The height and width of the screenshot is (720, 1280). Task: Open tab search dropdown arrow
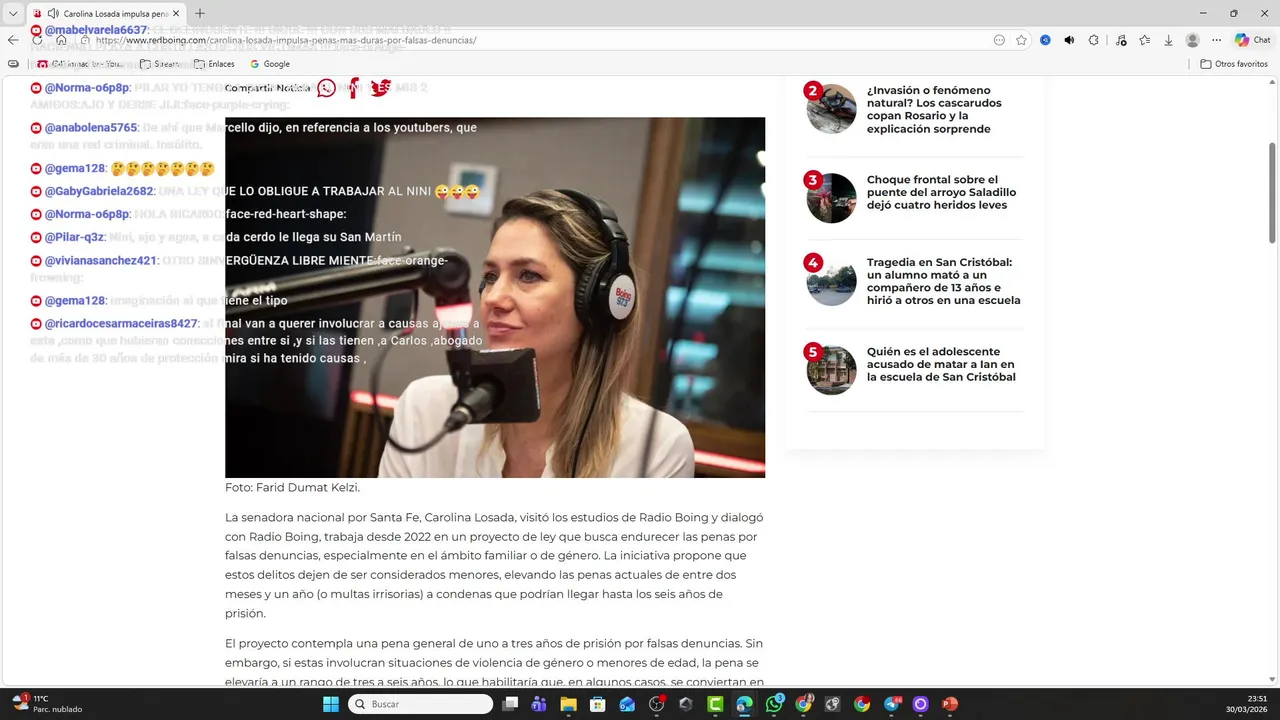pyautogui.click(x=13, y=13)
